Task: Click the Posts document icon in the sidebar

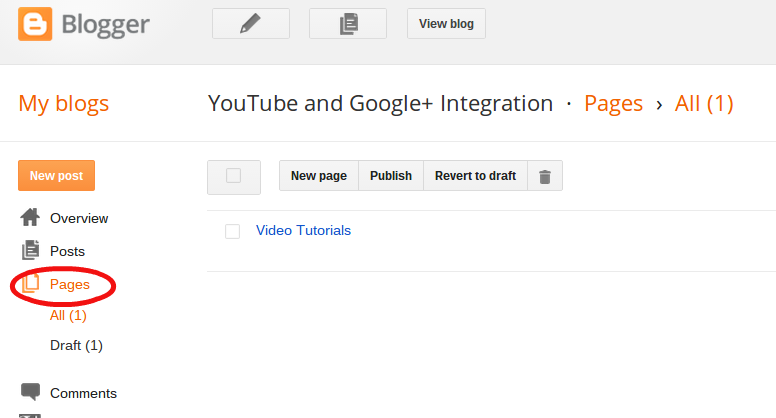Action: click(30, 250)
